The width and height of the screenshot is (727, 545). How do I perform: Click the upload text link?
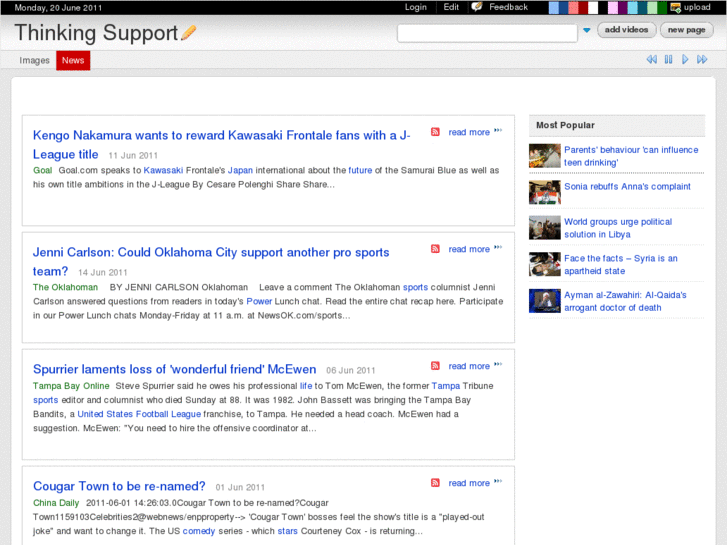tap(697, 7)
